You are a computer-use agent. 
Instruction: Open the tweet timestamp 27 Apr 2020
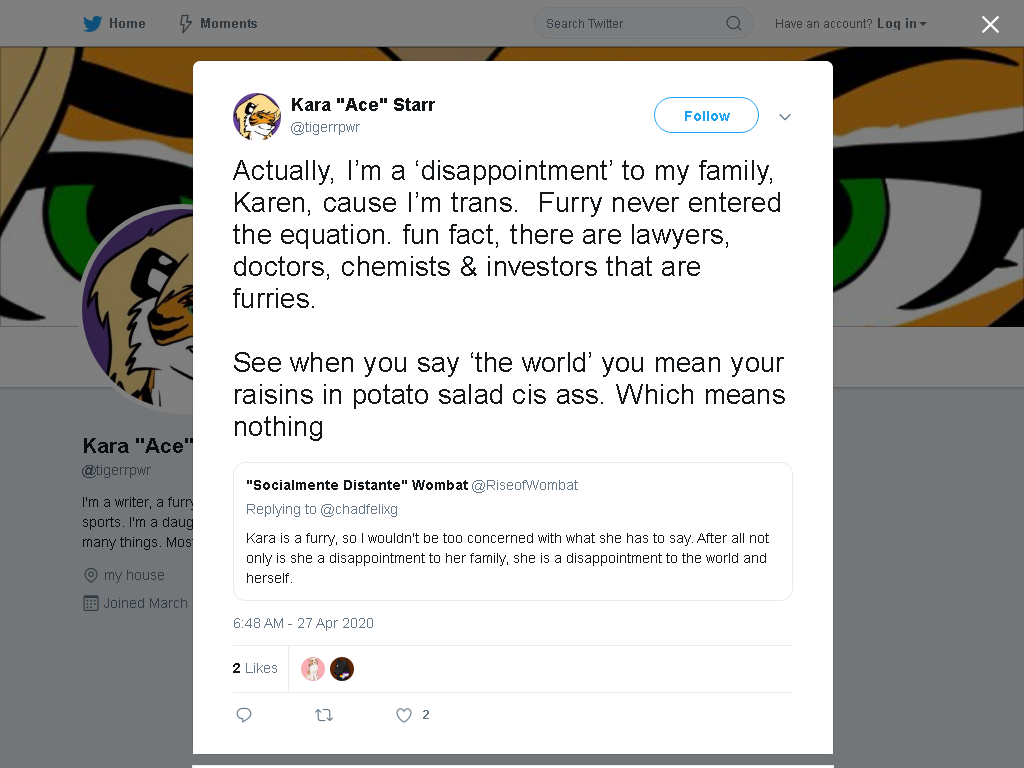(x=303, y=623)
